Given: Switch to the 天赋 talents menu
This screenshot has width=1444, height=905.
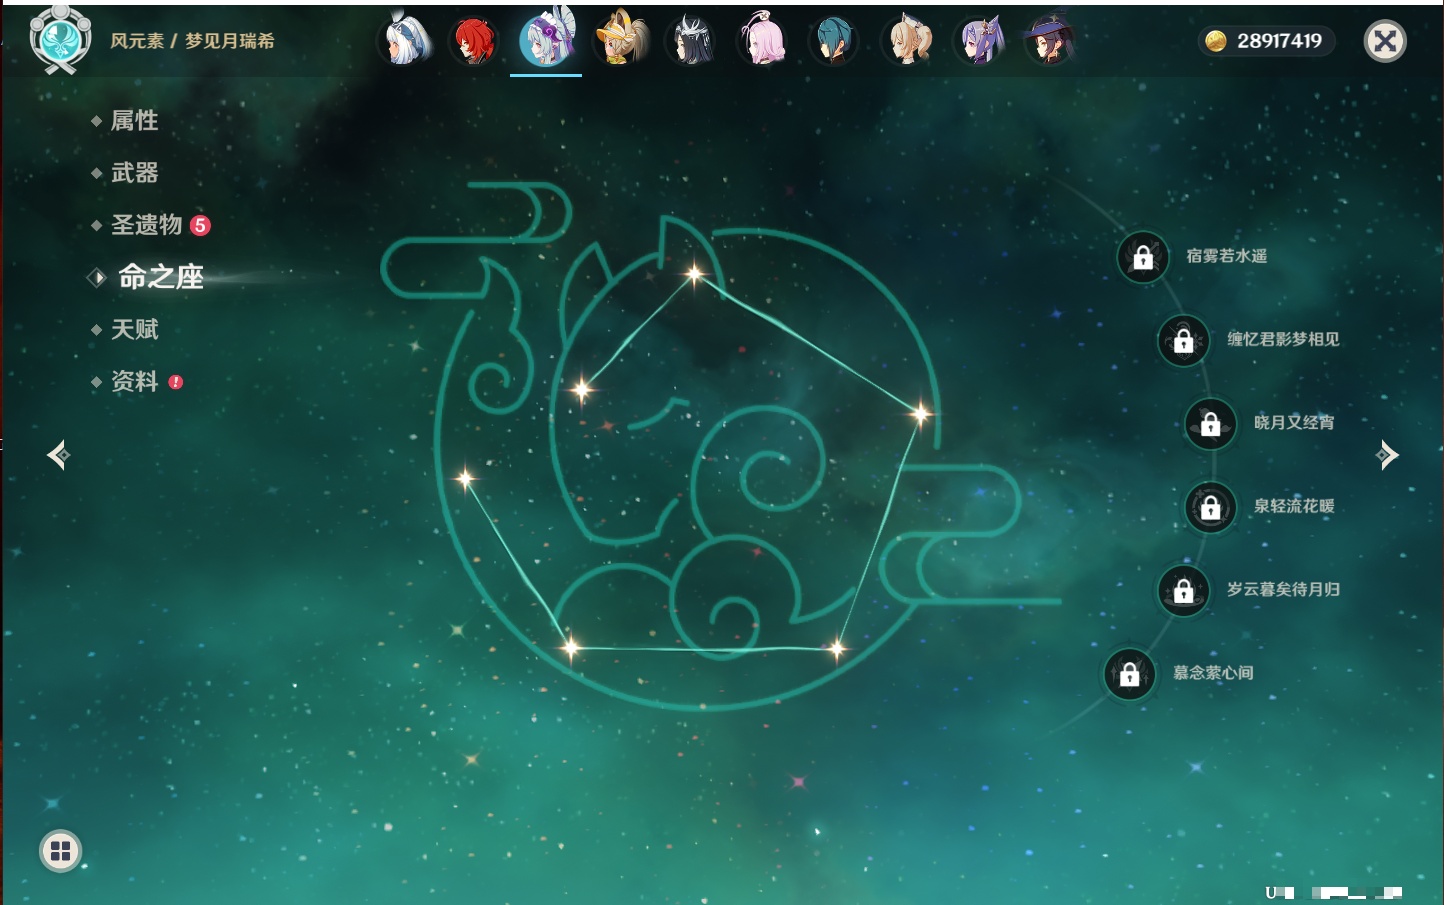Looking at the screenshot, I should [x=134, y=329].
